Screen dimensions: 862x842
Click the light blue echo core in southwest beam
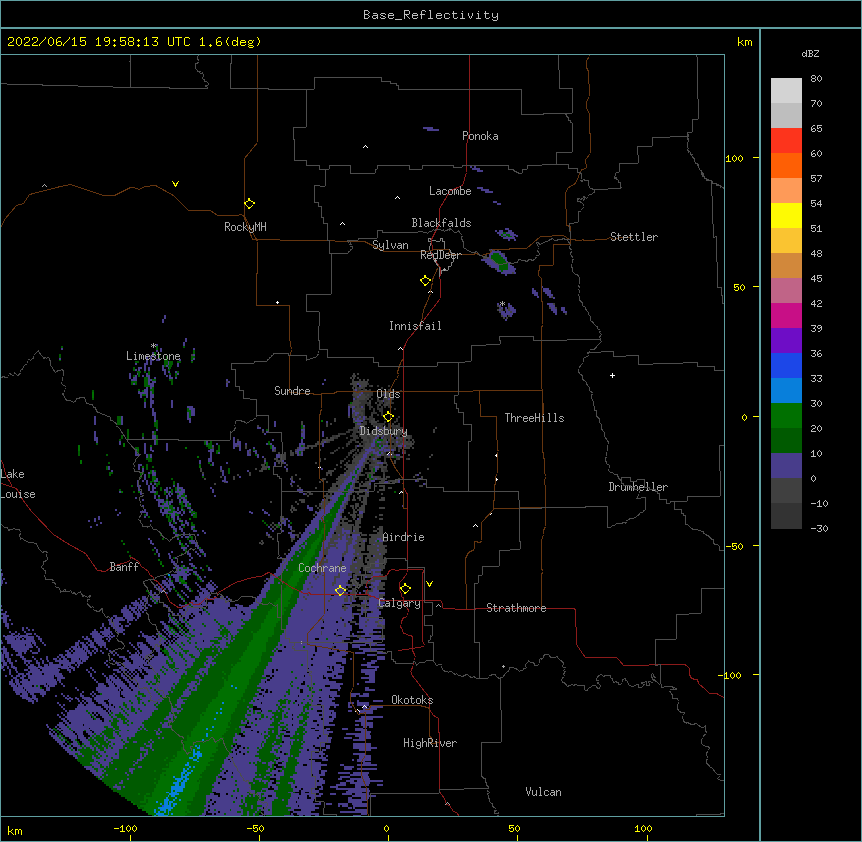point(179,783)
